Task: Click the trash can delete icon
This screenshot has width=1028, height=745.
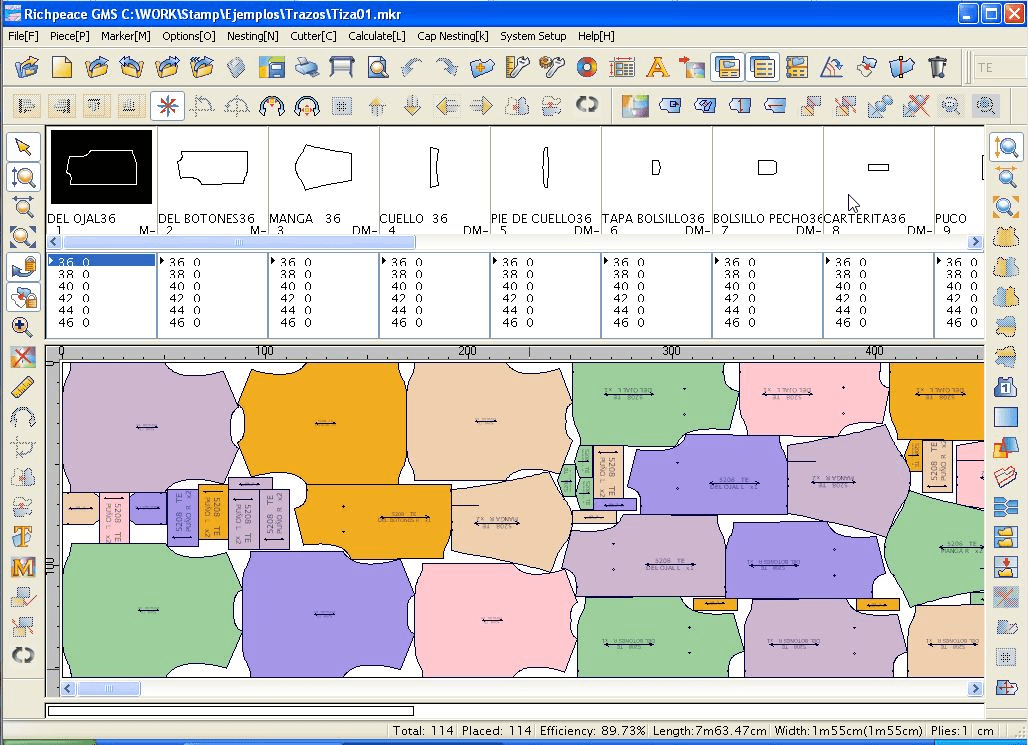Action: coord(937,68)
